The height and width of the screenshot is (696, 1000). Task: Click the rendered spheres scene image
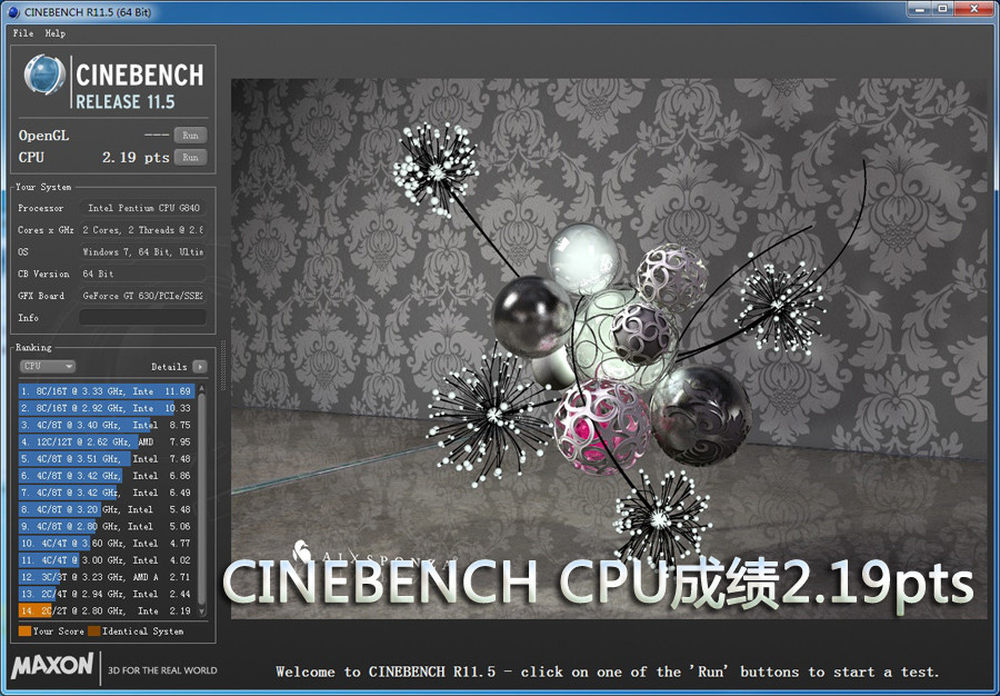click(x=609, y=349)
